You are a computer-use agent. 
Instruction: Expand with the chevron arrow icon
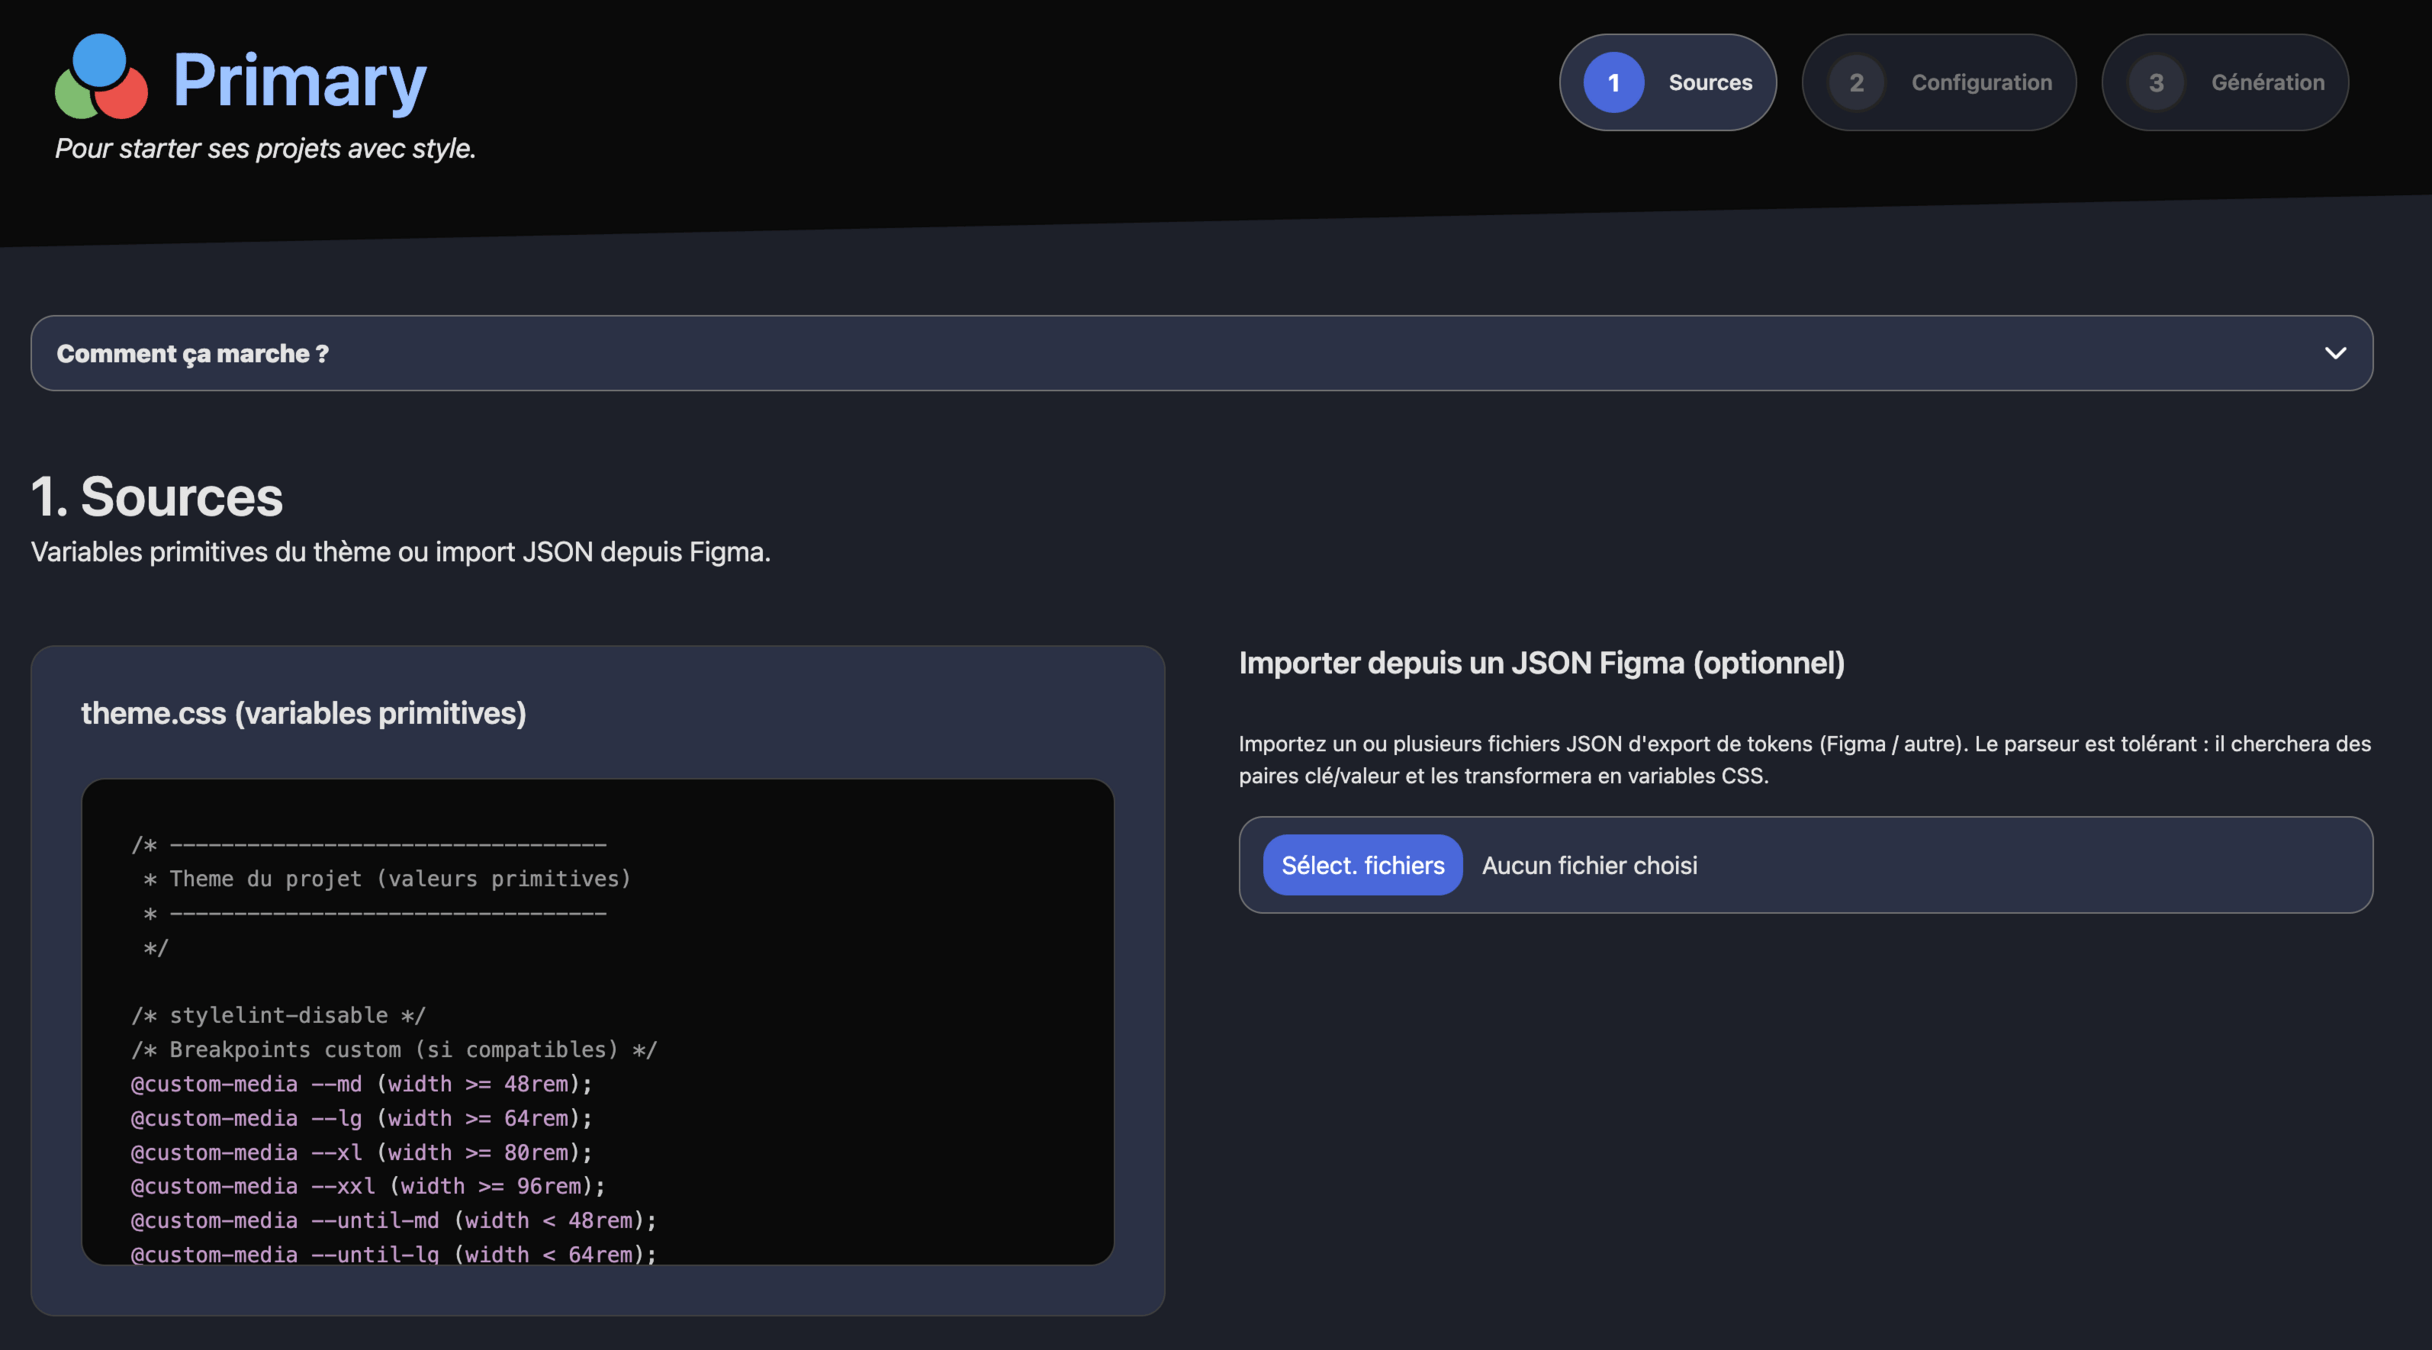coord(2335,353)
